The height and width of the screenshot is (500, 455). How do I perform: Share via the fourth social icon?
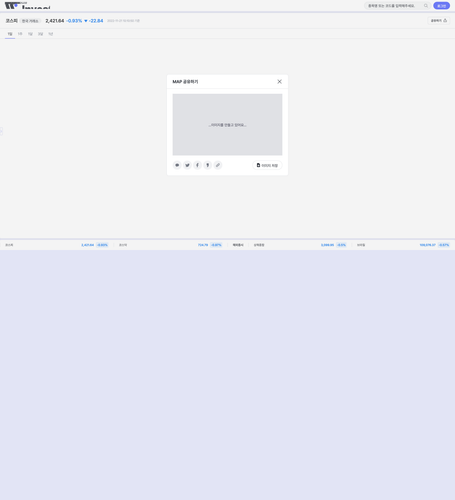208,165
